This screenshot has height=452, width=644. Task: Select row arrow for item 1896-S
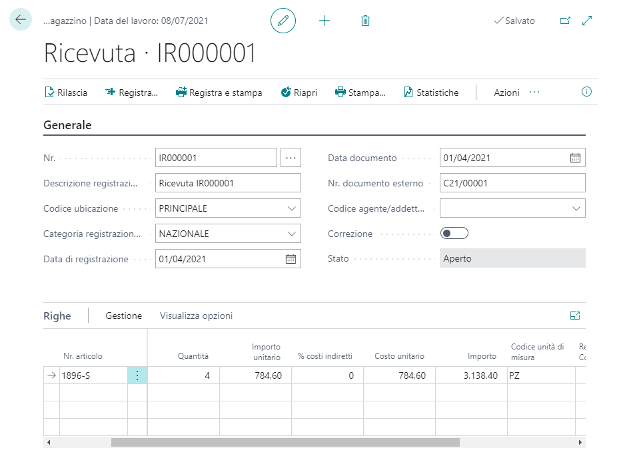(51, 375)
